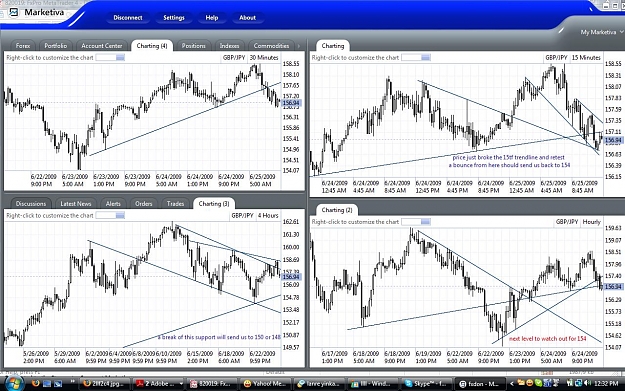Click the Windows Start orb
625x391 pixels.
[x=13, y=383]
